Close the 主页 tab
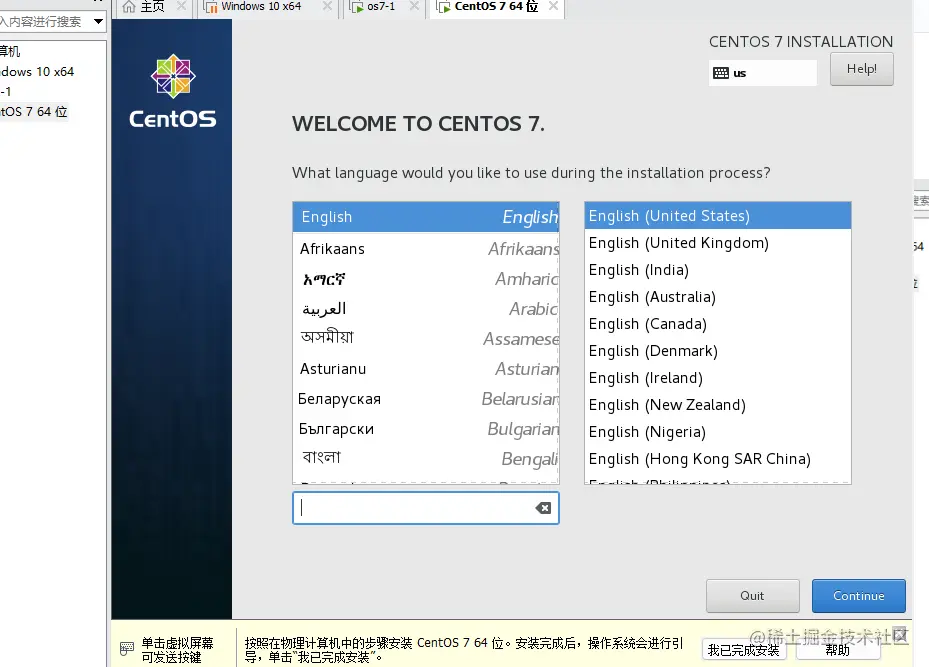The image size is (929, 667). tap(181, 6)
